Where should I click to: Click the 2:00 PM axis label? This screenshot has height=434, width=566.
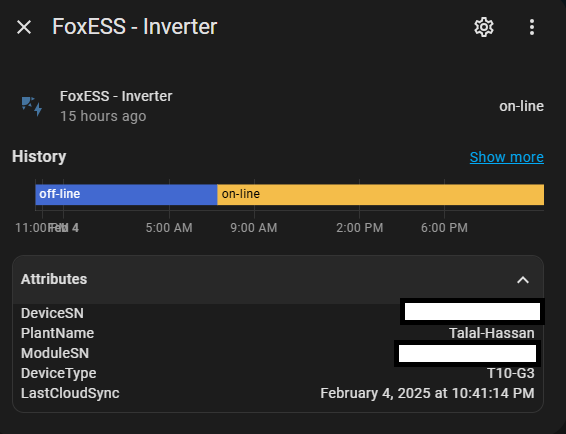pos(360,228)
